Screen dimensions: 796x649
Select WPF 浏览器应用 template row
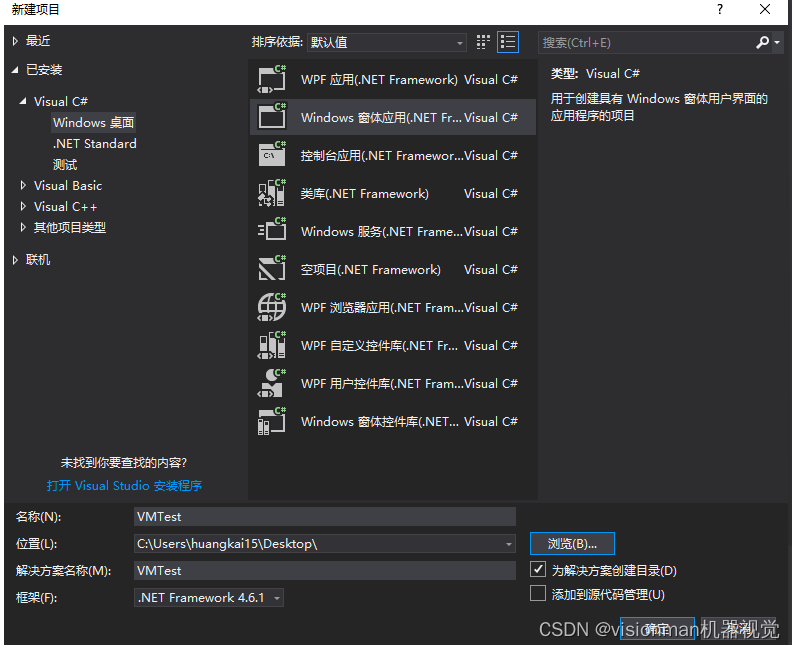point(392,307)
